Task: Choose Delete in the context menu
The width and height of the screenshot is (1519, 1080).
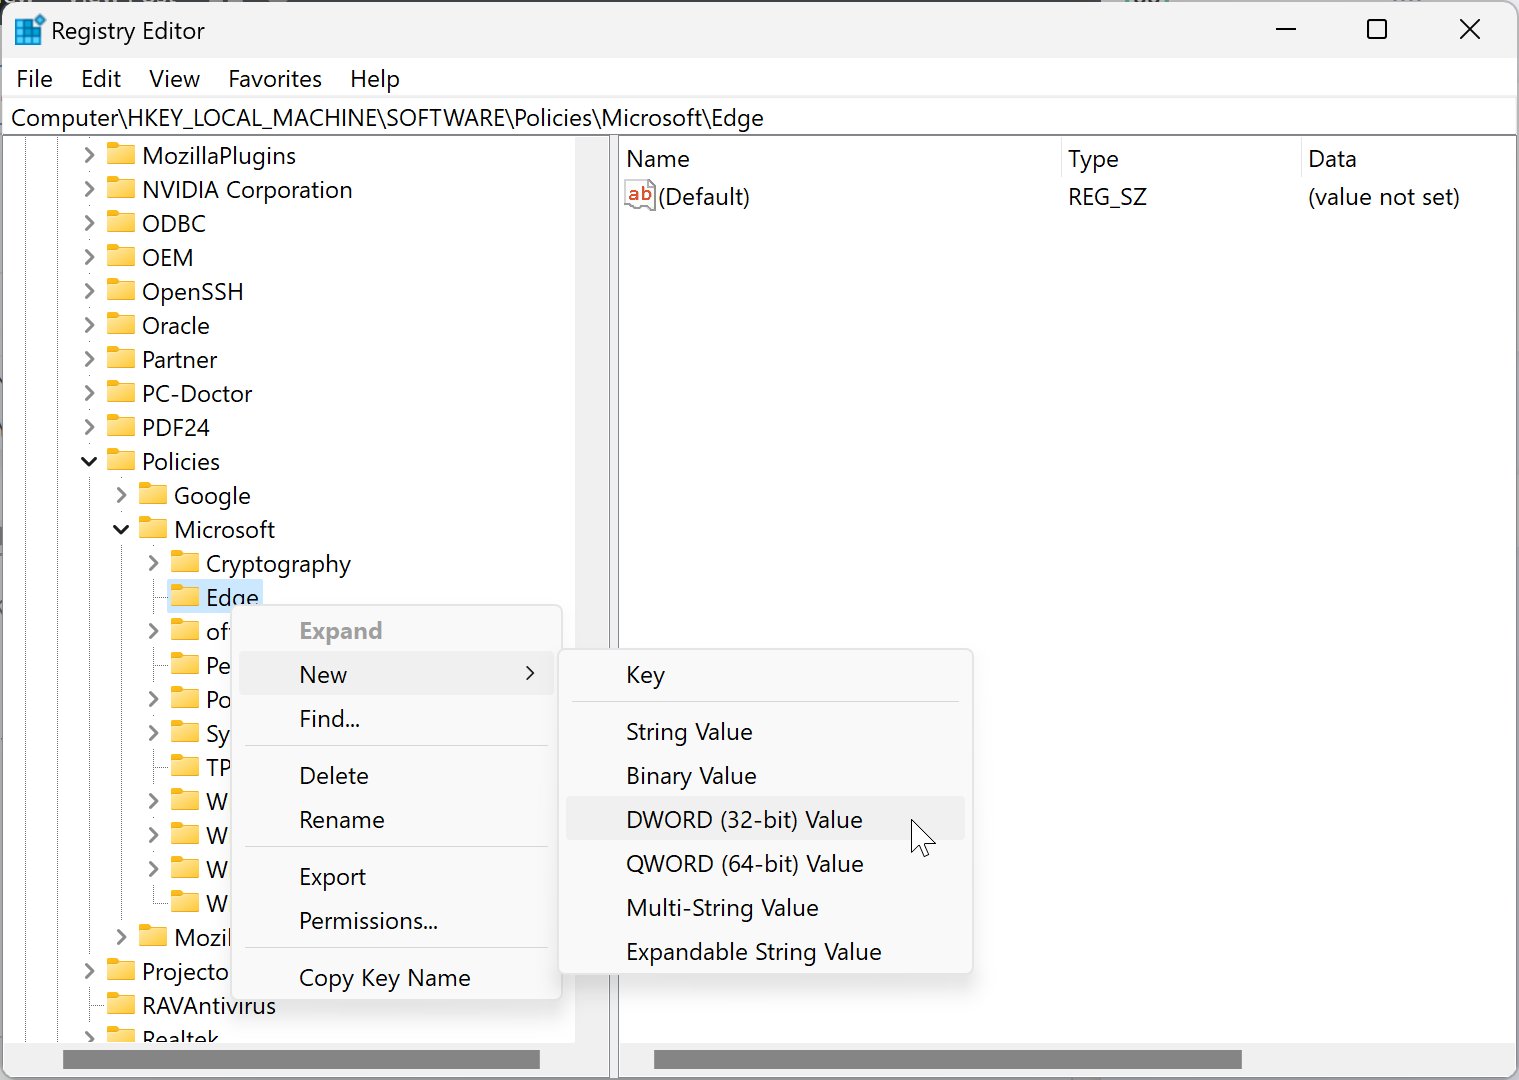Action: click(397, 776)
